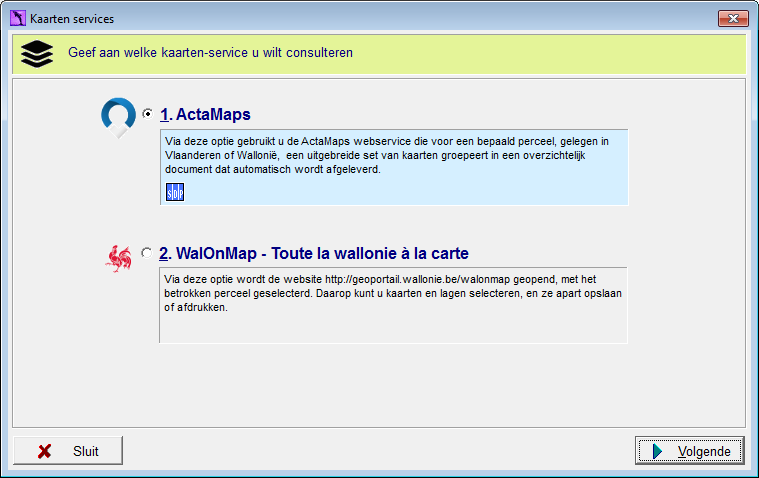Click the Volgende button
This screenshot has height=478, width=759.
(690, 451)
